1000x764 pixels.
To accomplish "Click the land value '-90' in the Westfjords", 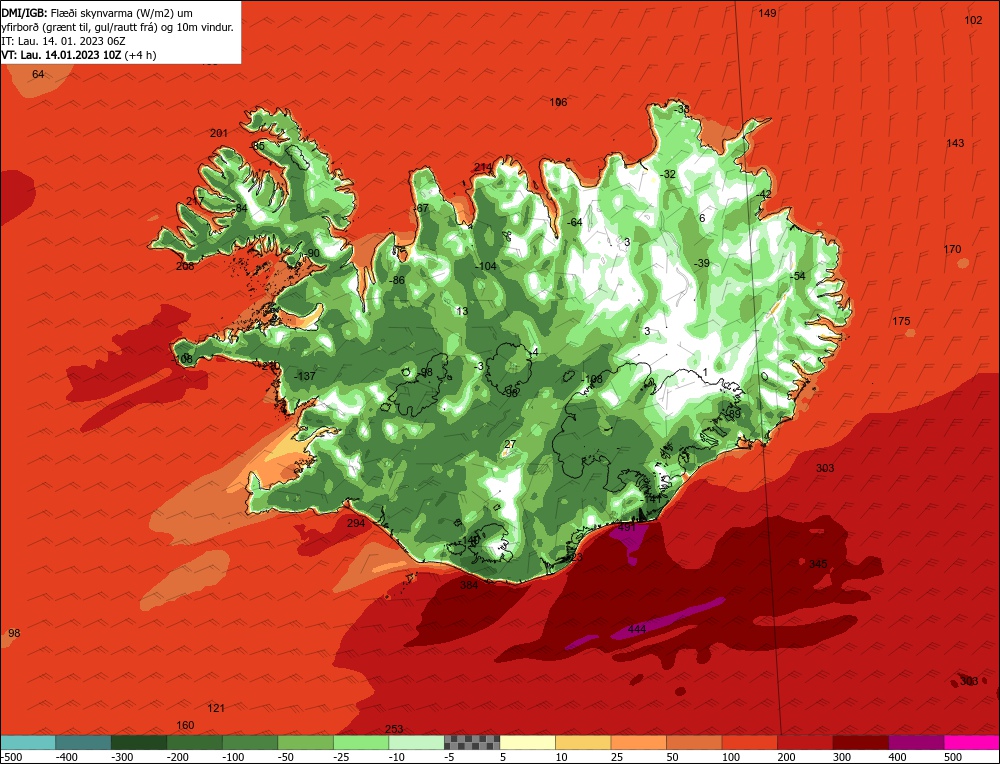I will [311, 253].
